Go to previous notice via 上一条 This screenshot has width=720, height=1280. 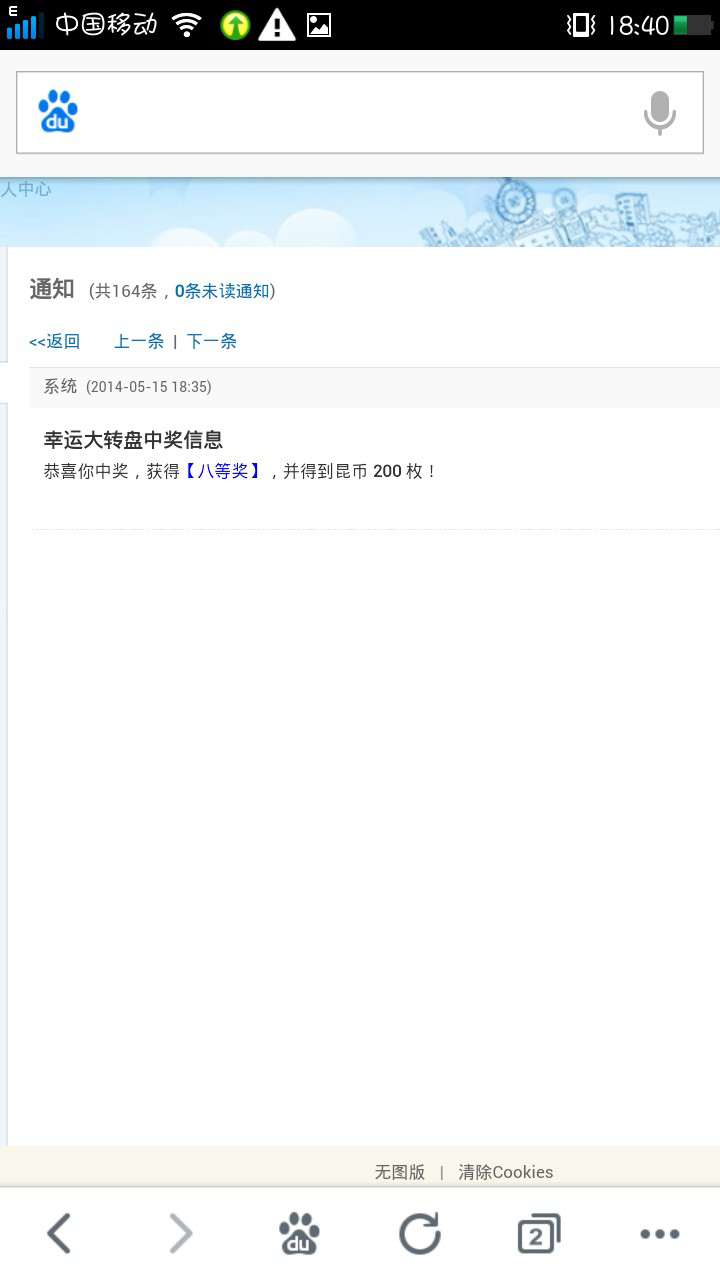(x=139, y=341)
